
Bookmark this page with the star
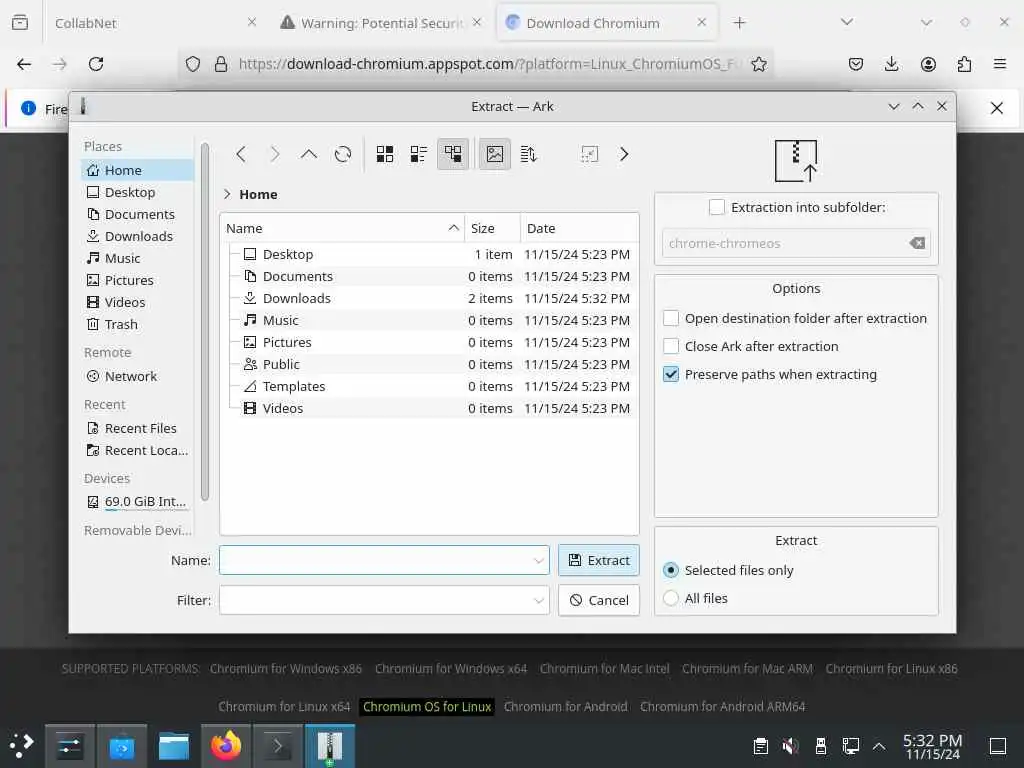(758, 64)
